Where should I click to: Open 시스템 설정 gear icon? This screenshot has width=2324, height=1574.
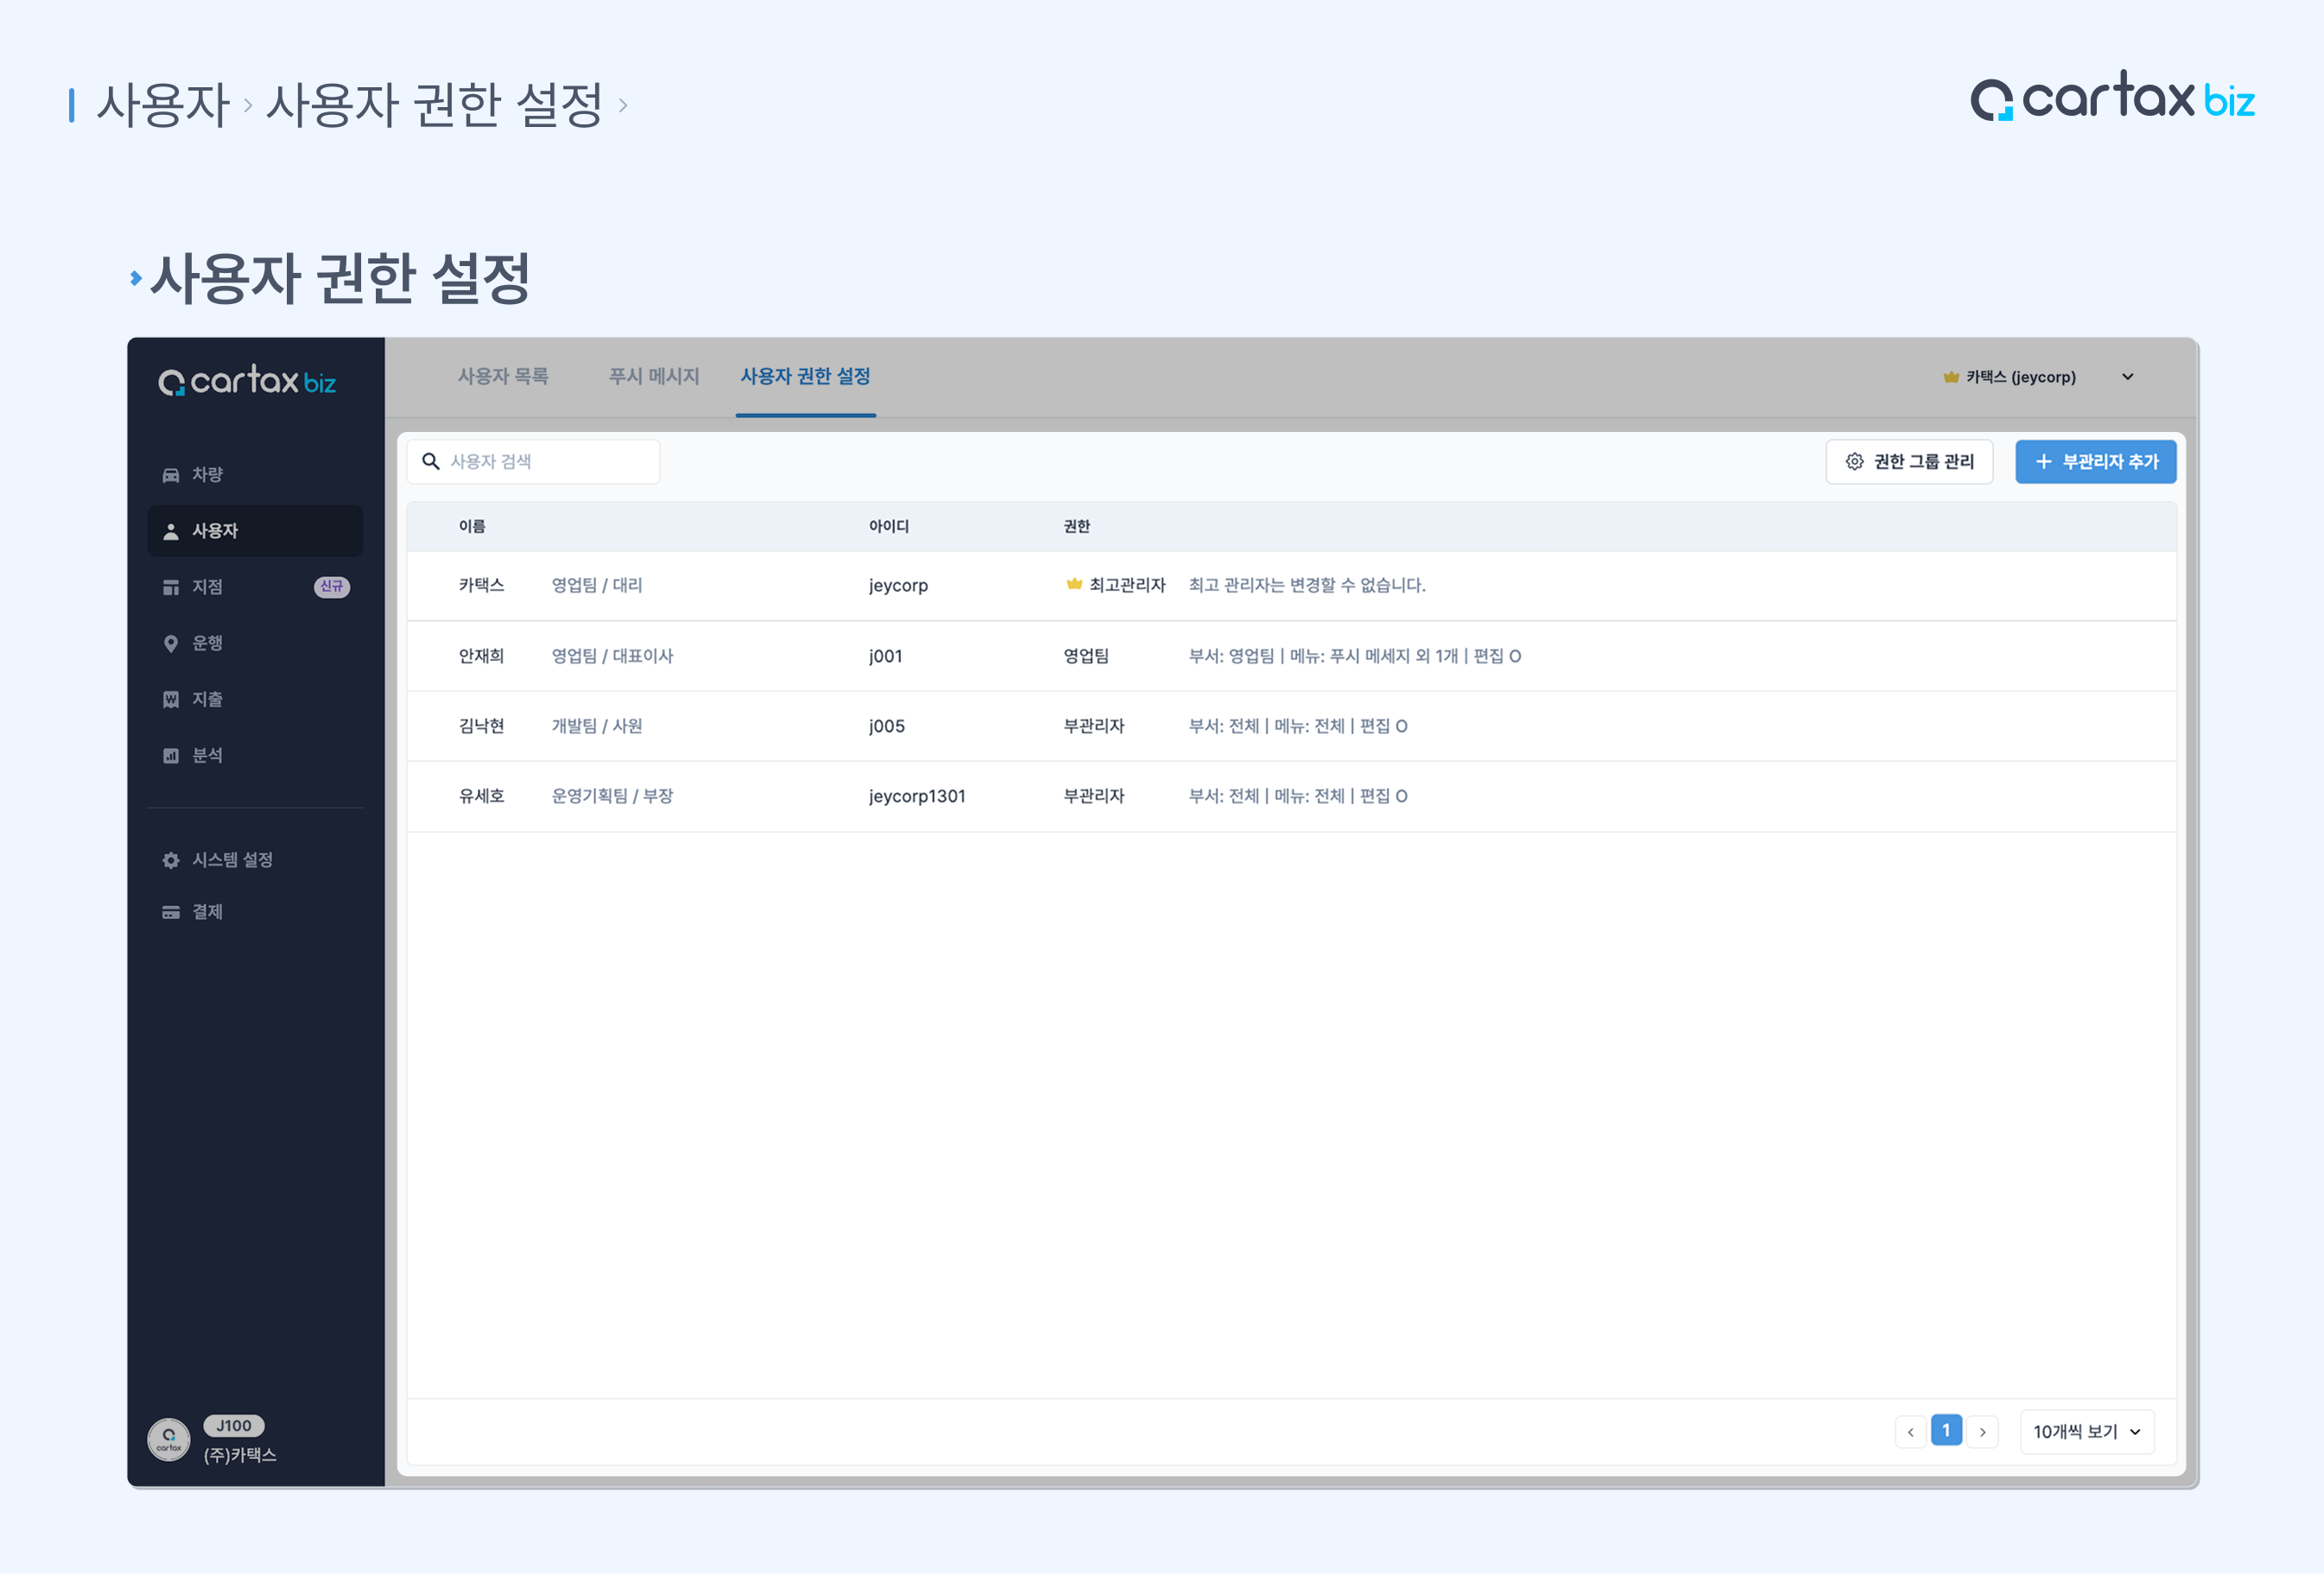[x=171, y=860]
